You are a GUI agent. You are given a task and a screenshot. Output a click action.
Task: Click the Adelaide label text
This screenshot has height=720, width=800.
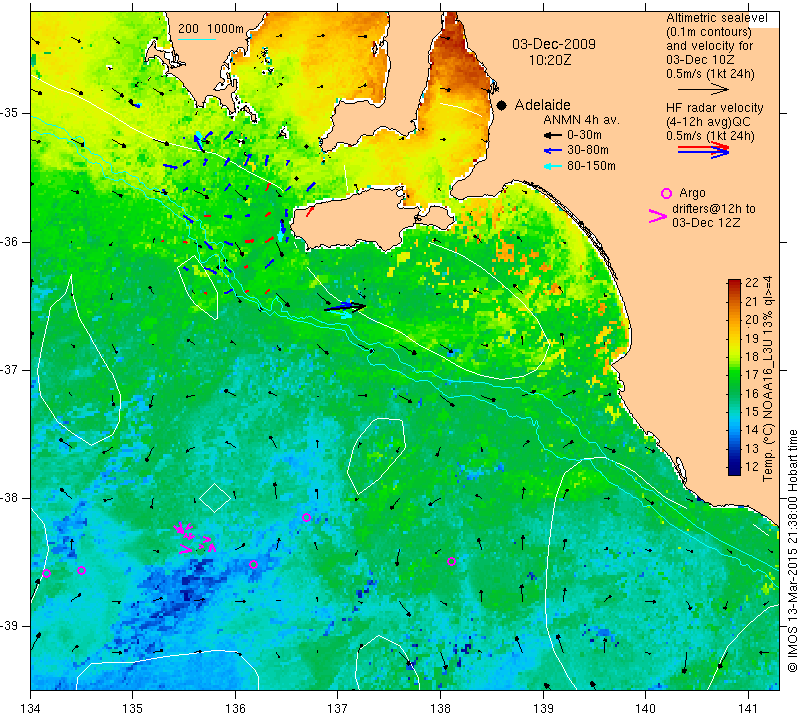coord(542,105)
